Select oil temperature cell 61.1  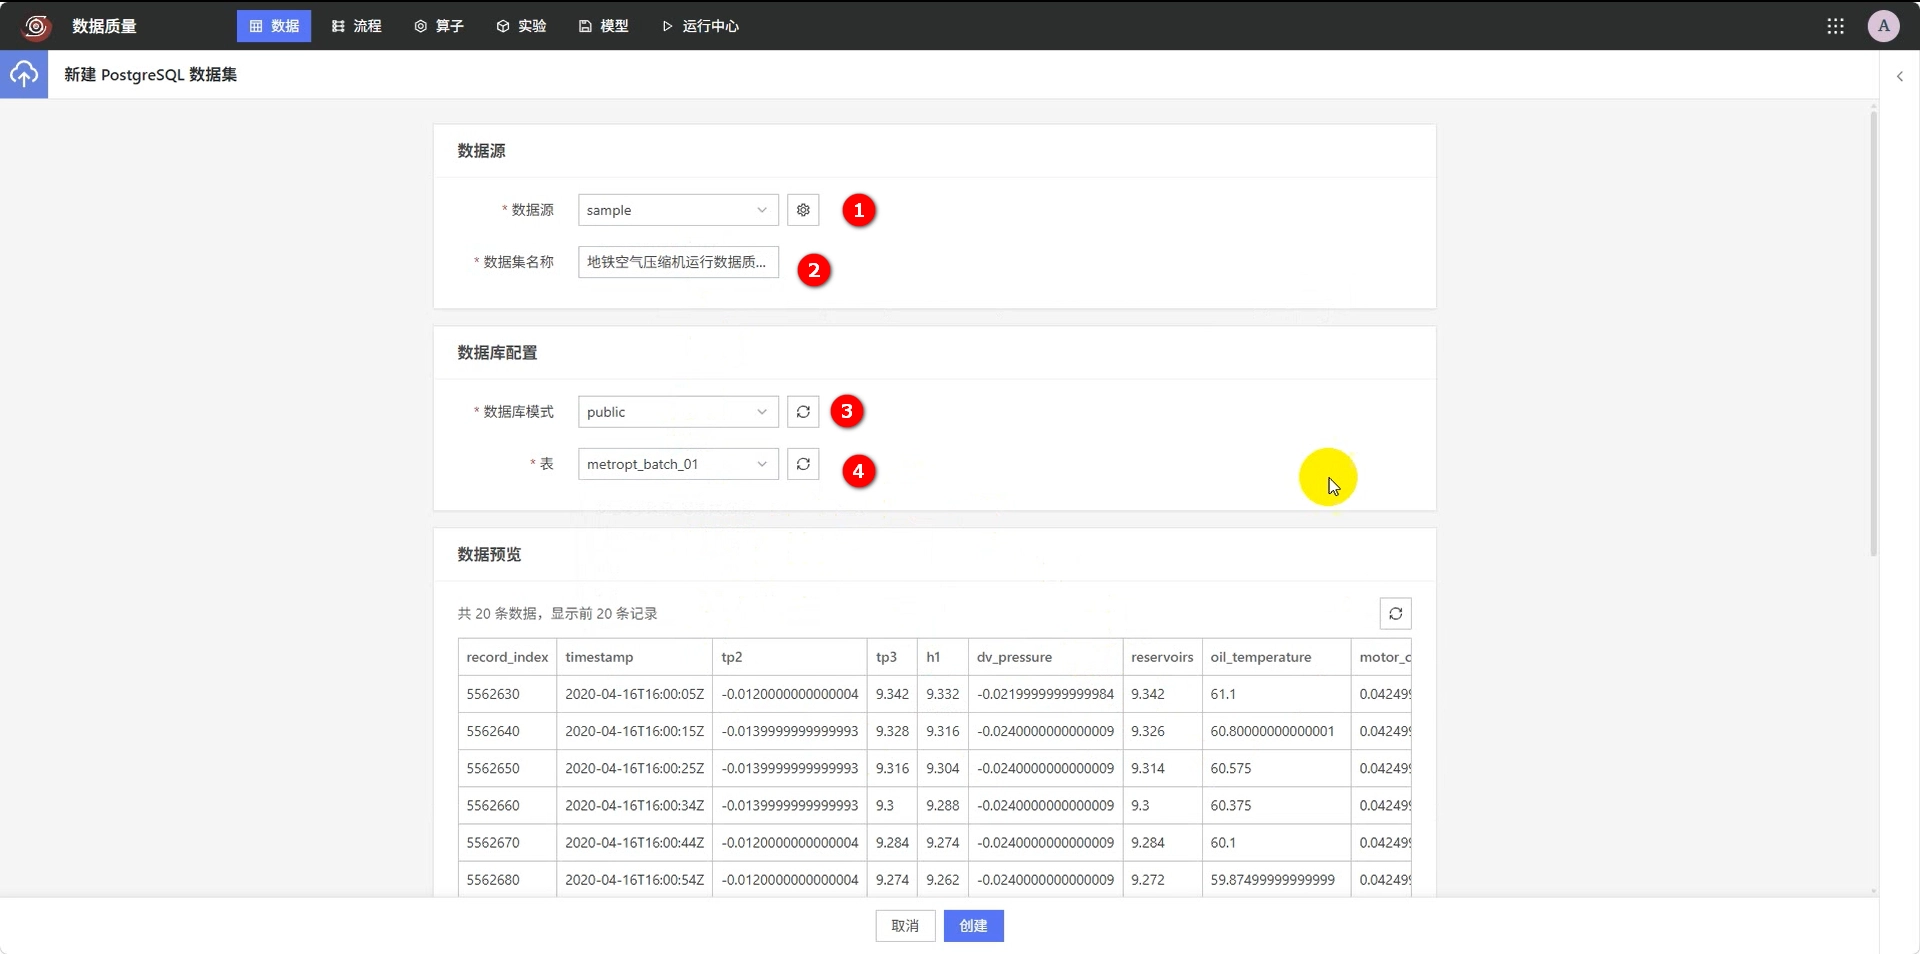coord(1276,694)
